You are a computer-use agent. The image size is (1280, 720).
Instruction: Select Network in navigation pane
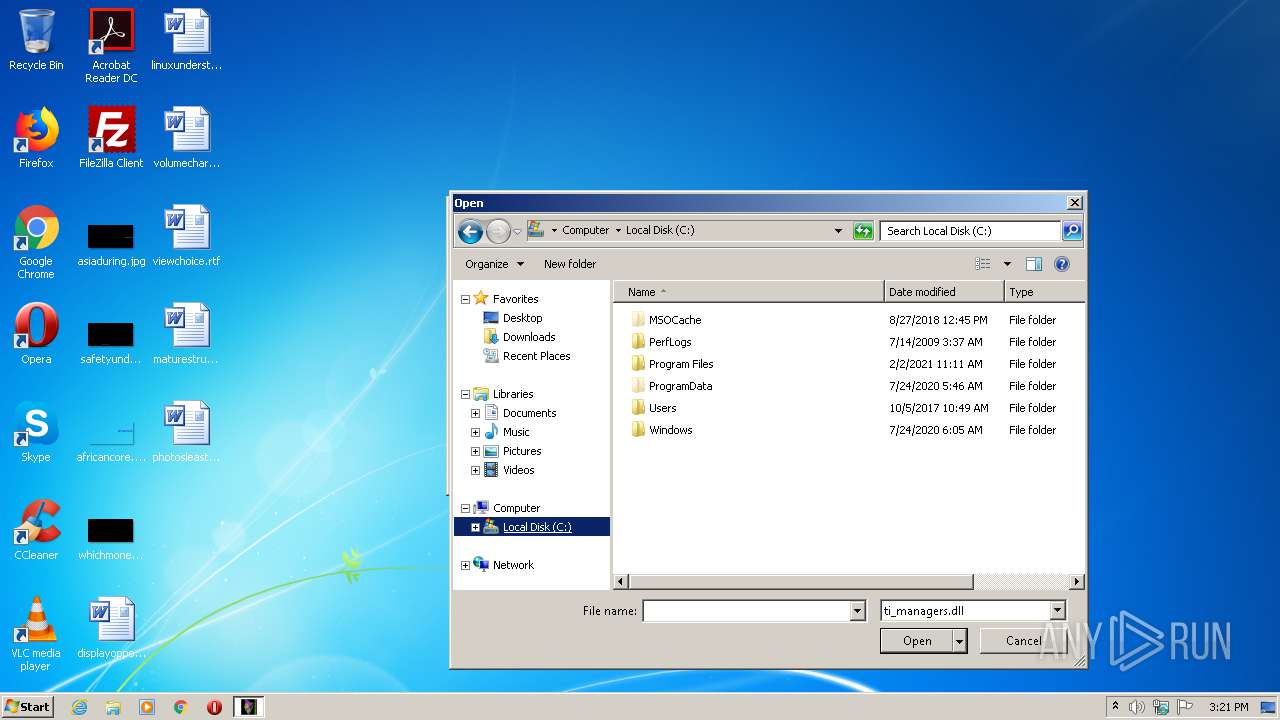click(x=513, y=565)
